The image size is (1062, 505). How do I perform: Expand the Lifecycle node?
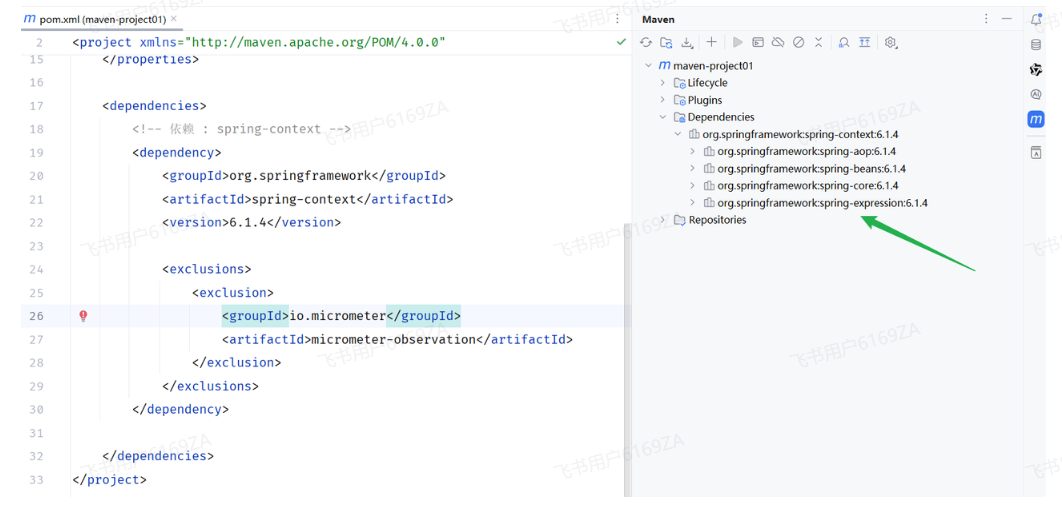[662, 83]
